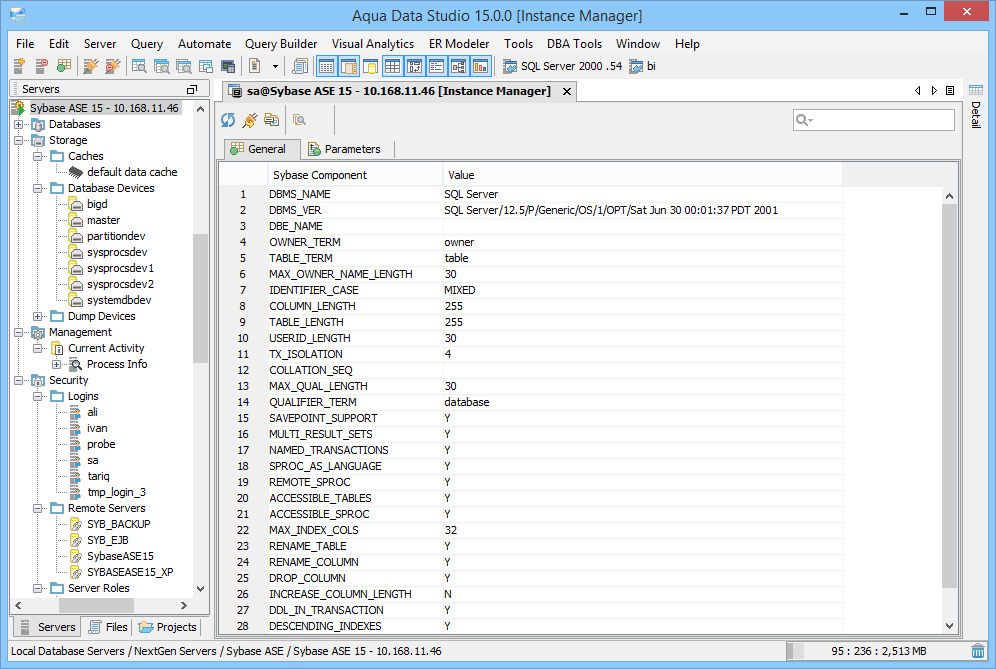
Task: Click the left tab navigation arrow
Action: pos(918,90)
